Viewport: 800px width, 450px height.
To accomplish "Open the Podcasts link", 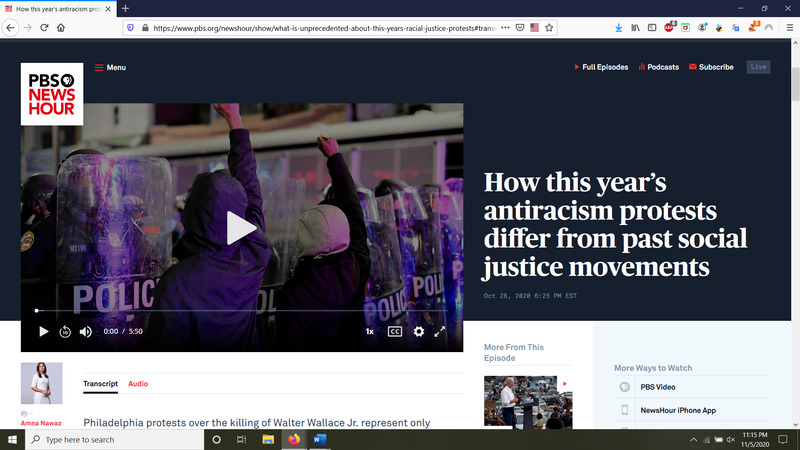I will point(658,68).
